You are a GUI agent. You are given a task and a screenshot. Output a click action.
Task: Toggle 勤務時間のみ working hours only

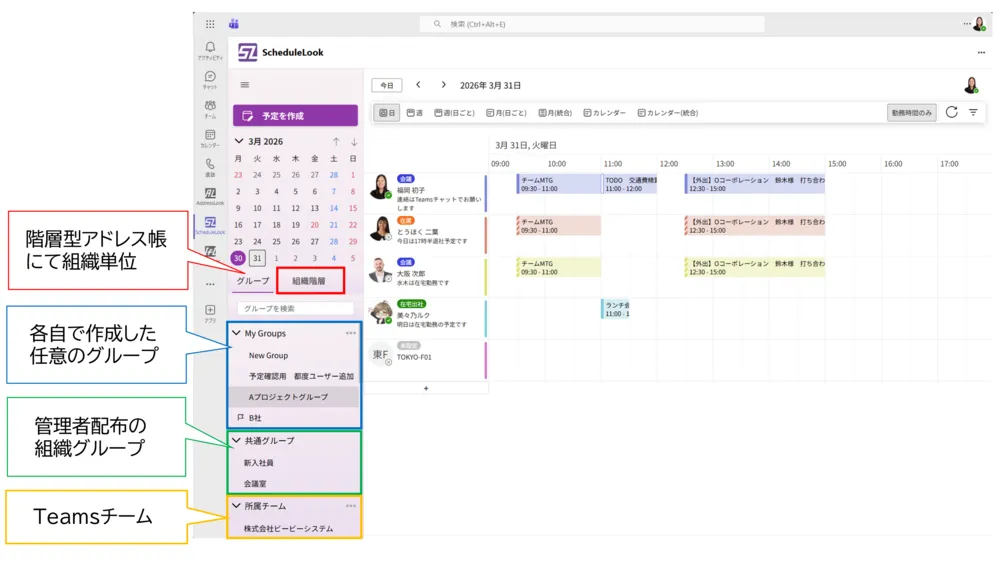tap(911, 113)
